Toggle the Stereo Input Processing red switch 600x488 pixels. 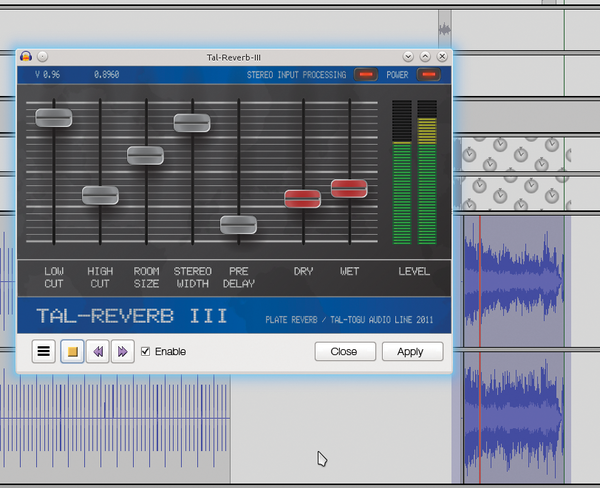pyautogui.click(x=366, y=74)
